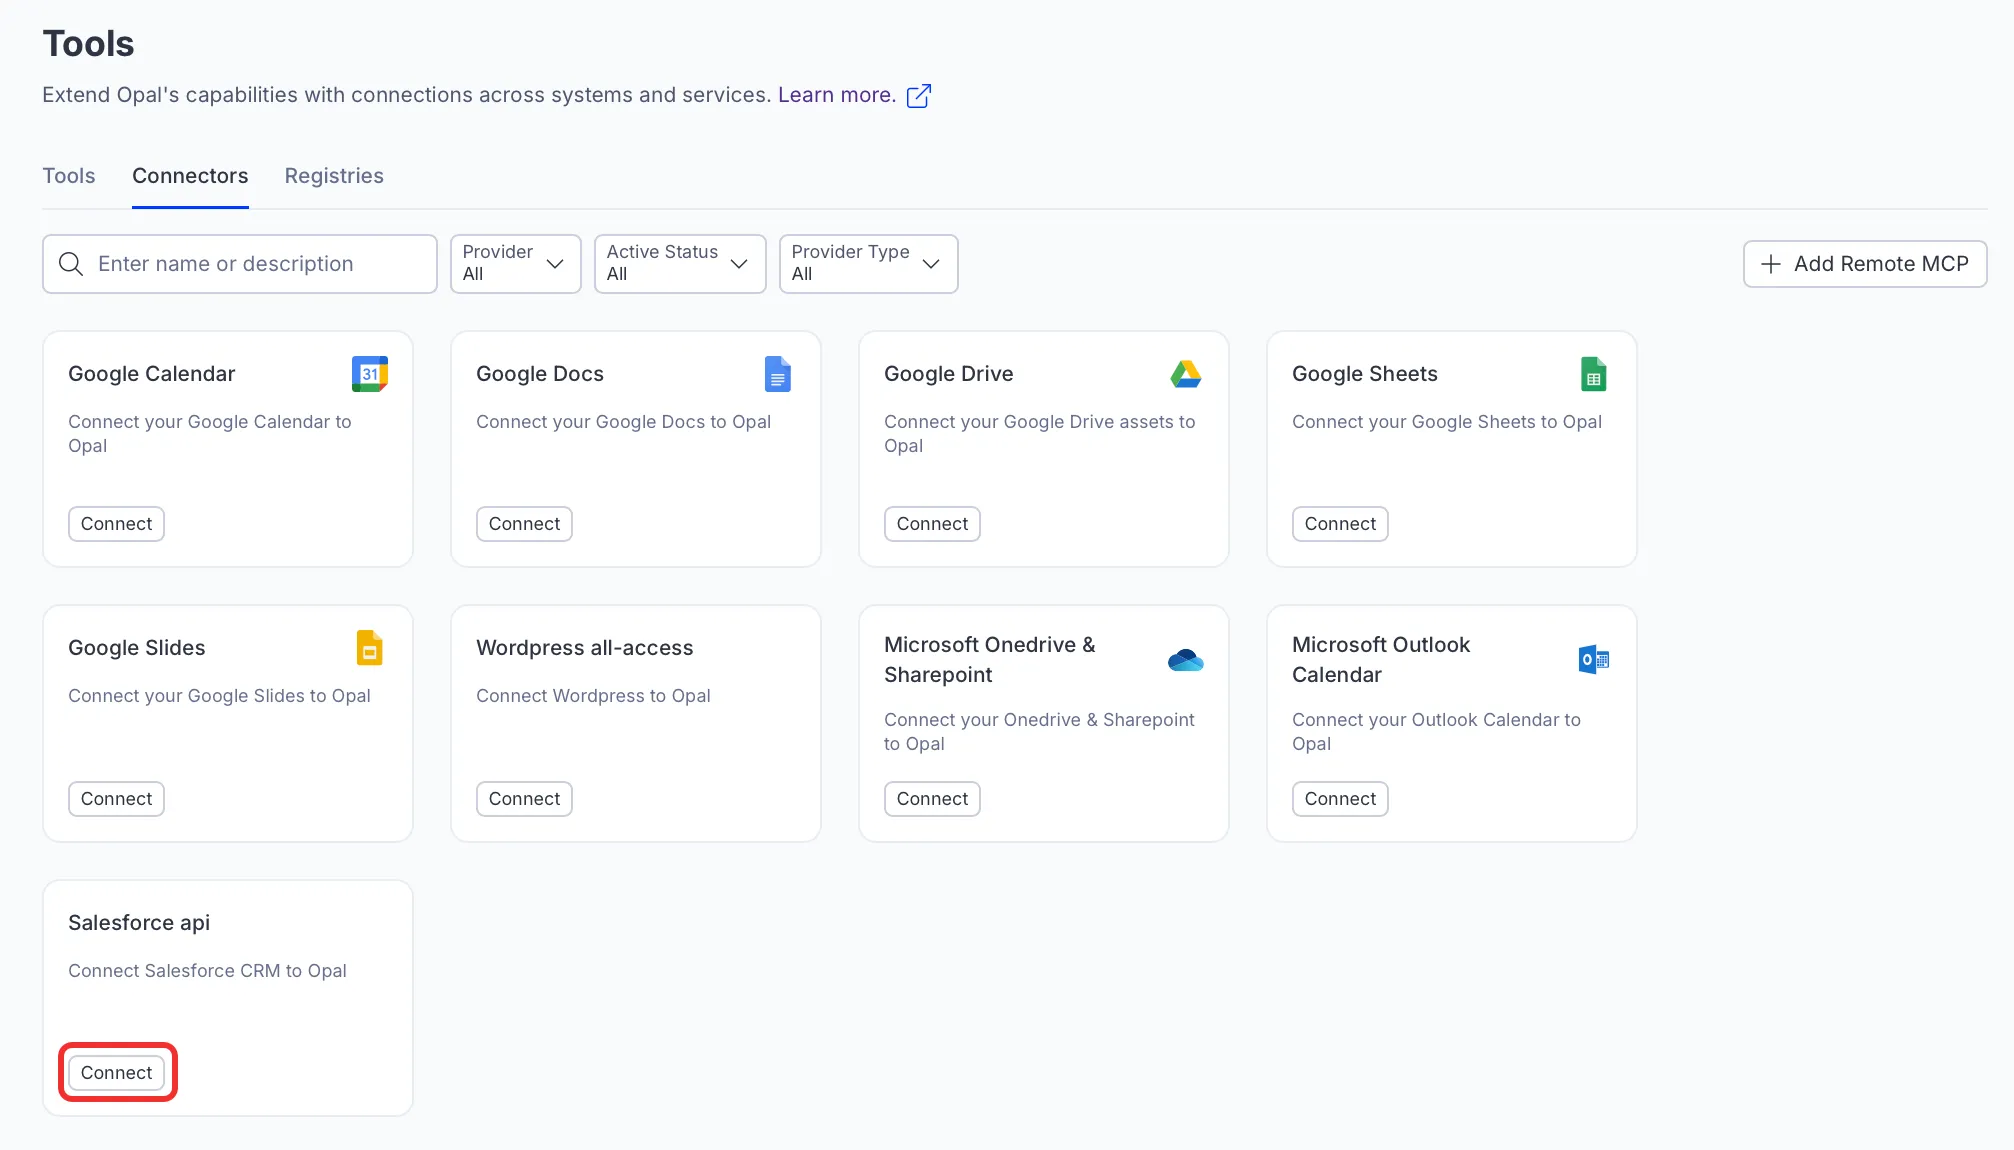Screen dimensions: 2014x1150
Task: Click the search magnifier icon
Action: 71,264
